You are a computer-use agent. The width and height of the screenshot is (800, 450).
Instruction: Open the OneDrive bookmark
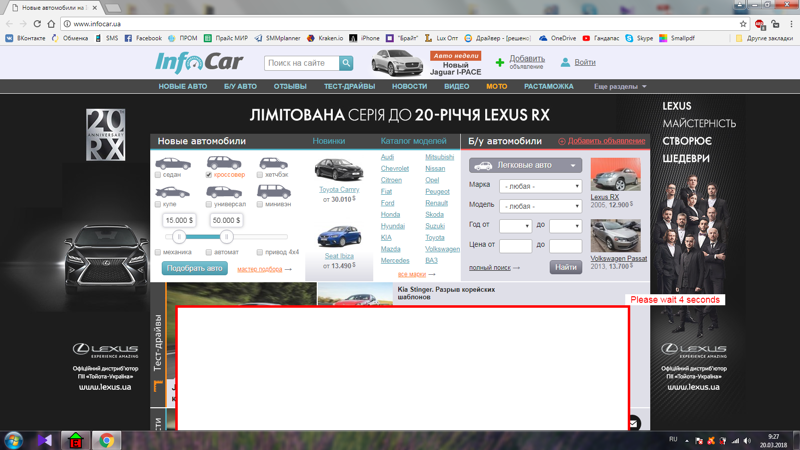pyautogui.click(x=558, y=38)
